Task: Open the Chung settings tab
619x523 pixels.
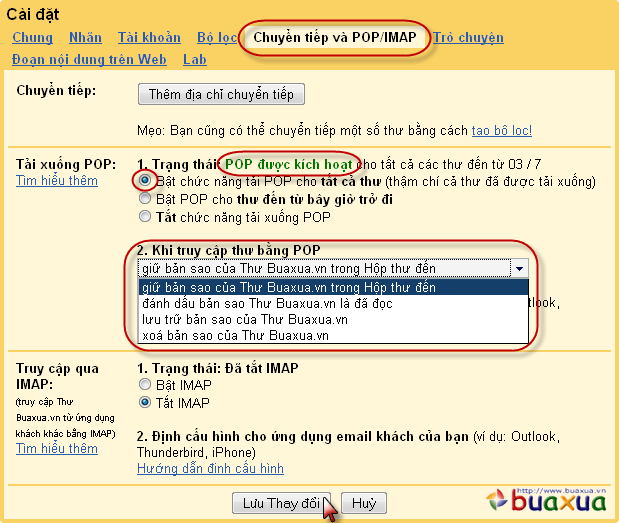Action: pyautogui.click(x=32, y=37)
